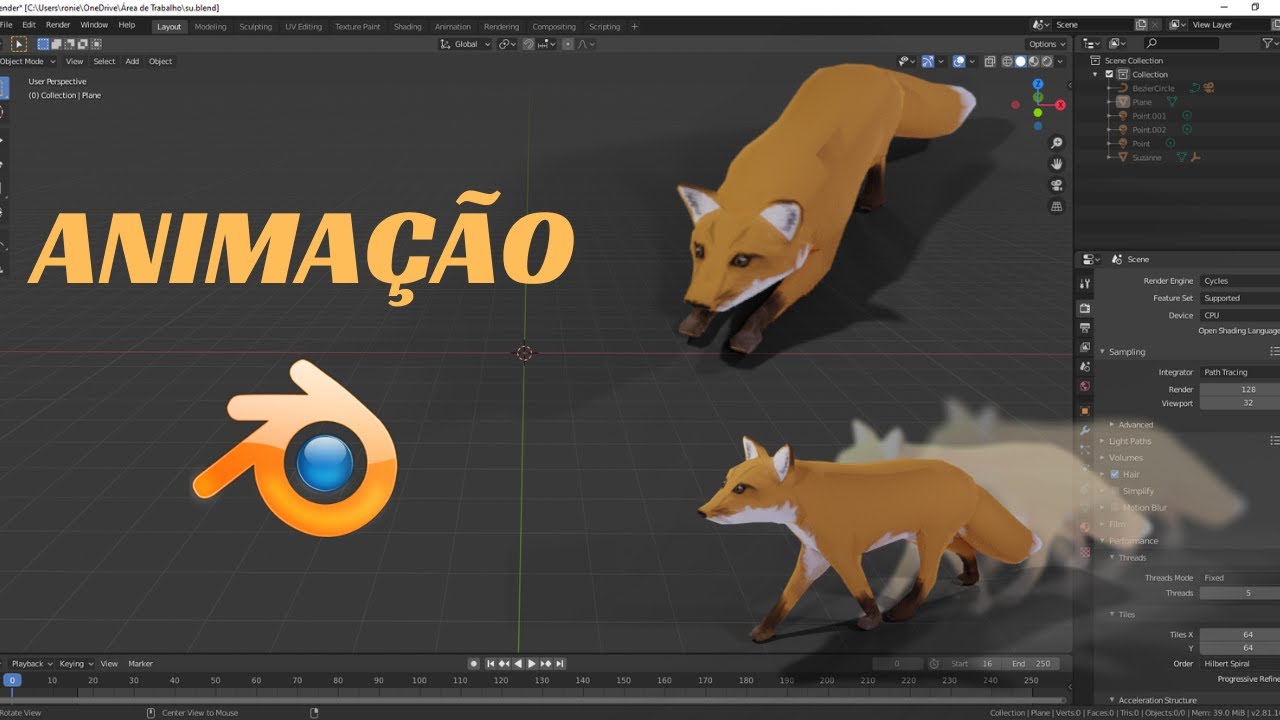Jump to the timeline end frame
This screenshot has height=720, width=1280.
click(x=560, y=663)
